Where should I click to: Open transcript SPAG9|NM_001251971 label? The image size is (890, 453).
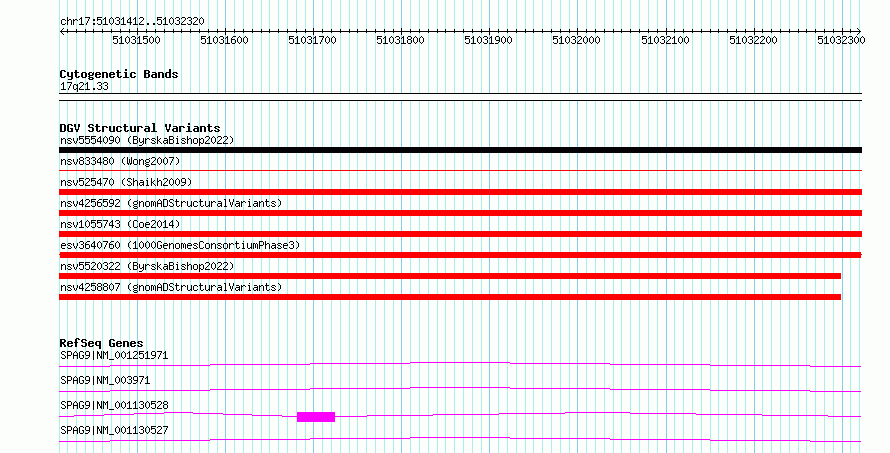click(114, 355)
